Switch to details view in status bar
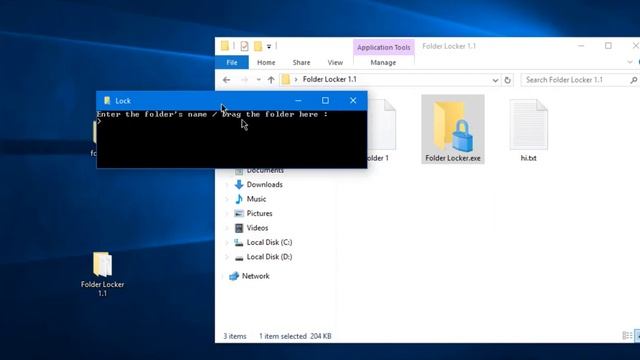 pyautogui.click(x=627, y=336)
